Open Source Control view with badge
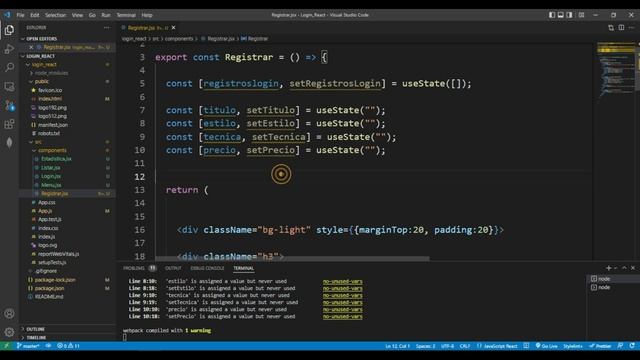640x360 pixels. (x=9, y=105)
